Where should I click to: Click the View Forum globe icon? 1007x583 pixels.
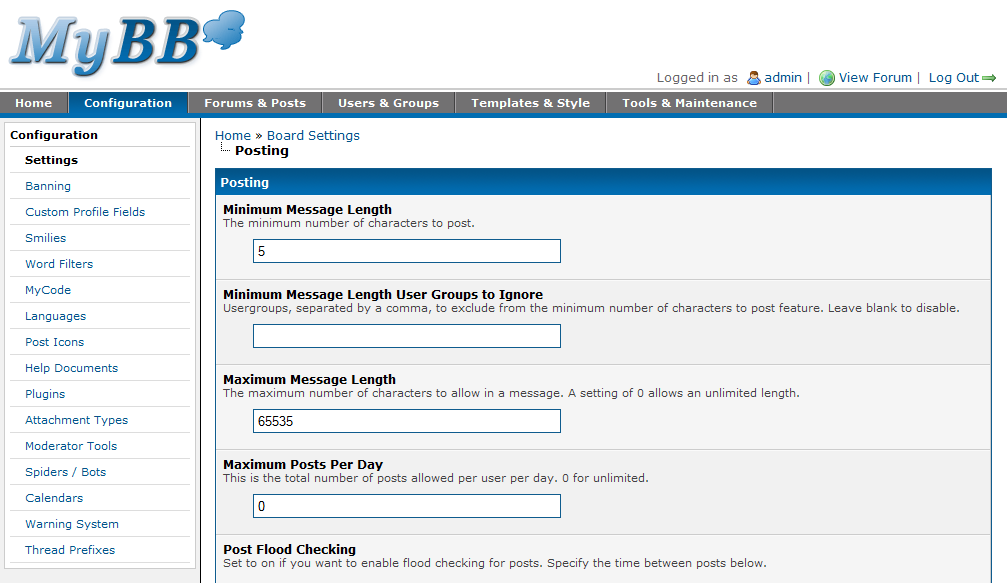click(x=827, y=78)
